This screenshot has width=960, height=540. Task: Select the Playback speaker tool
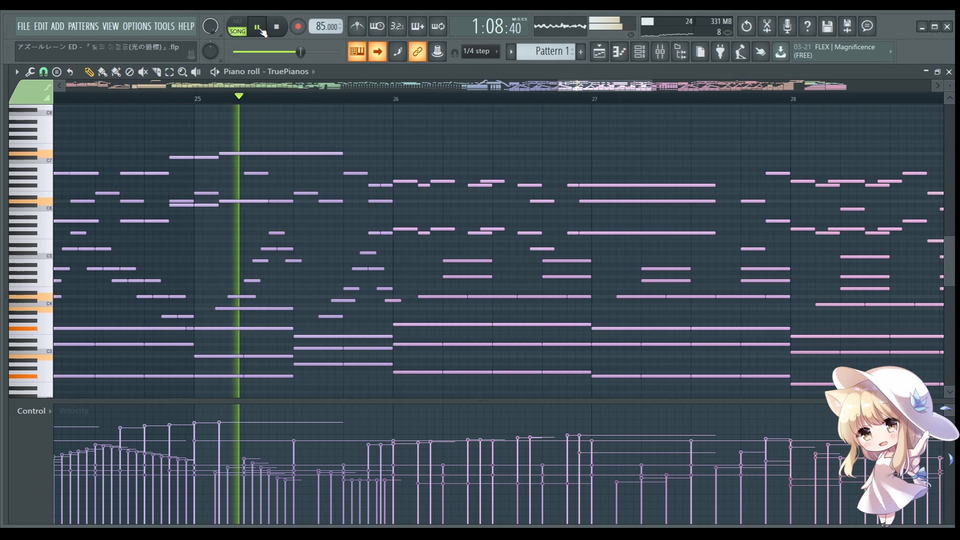(x=196, y=72)
